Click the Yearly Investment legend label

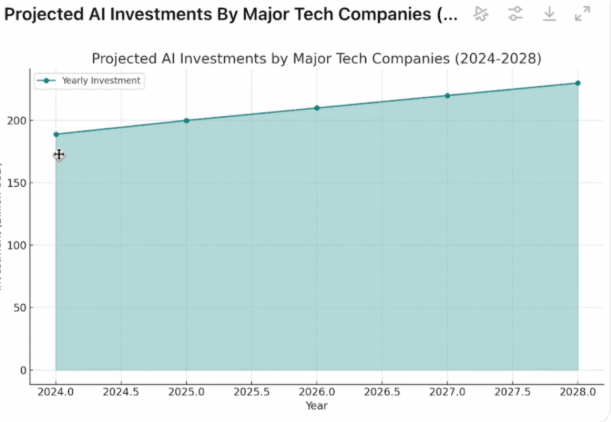pyautogui.click(x=101, y=80)
